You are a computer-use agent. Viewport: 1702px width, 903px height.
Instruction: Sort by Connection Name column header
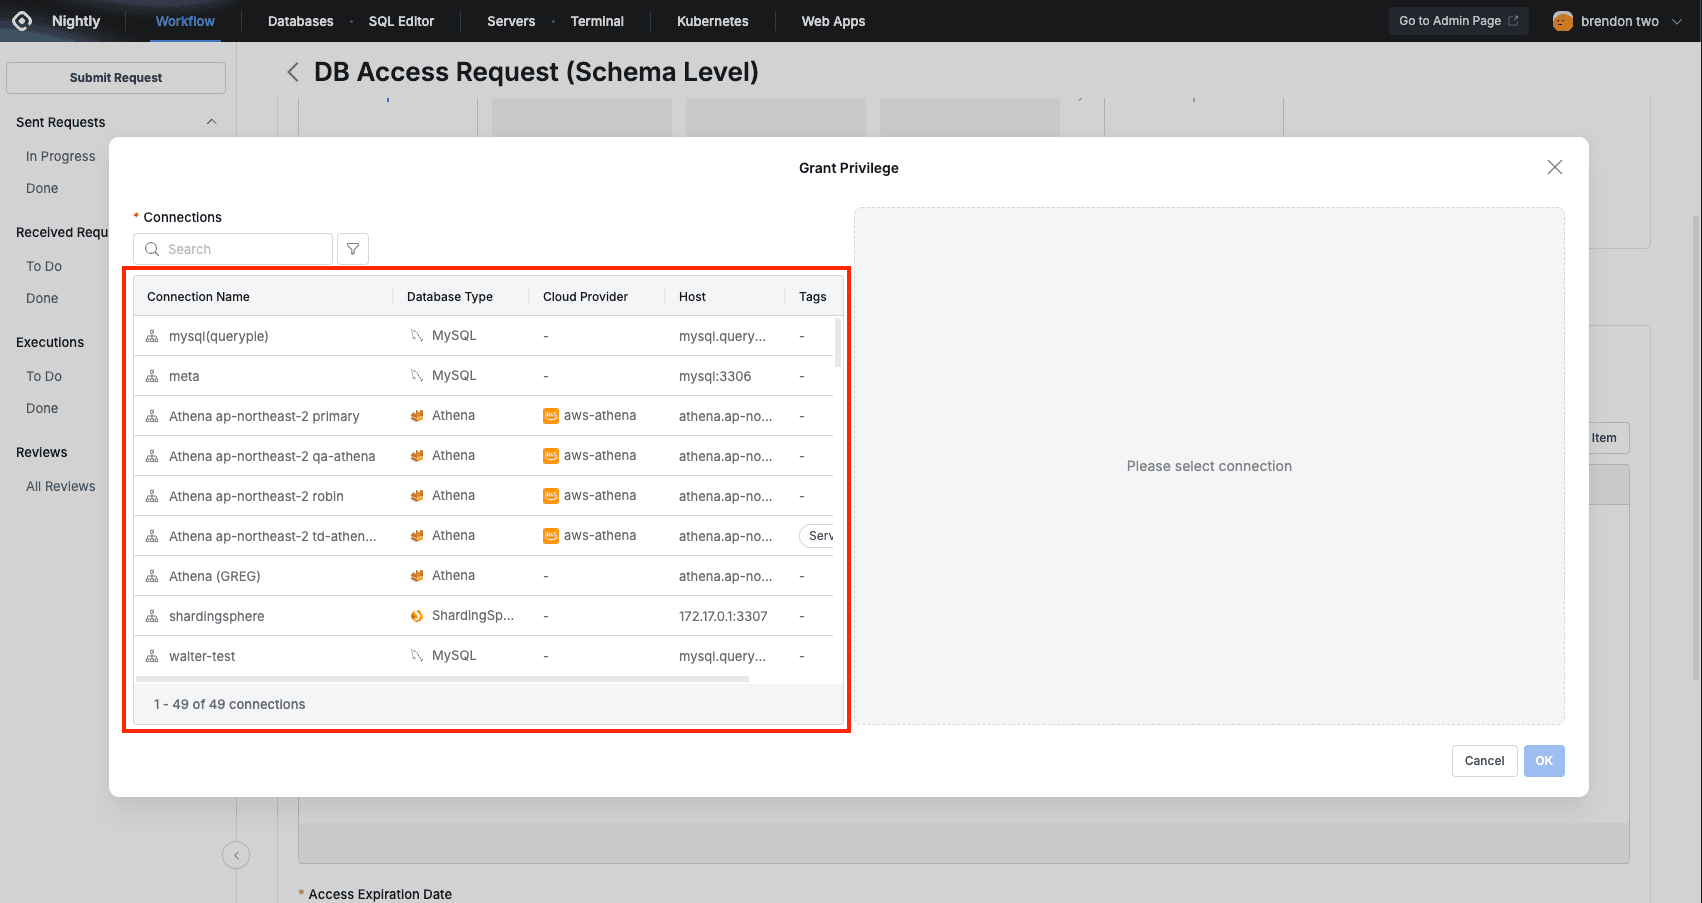click(199, 297)
